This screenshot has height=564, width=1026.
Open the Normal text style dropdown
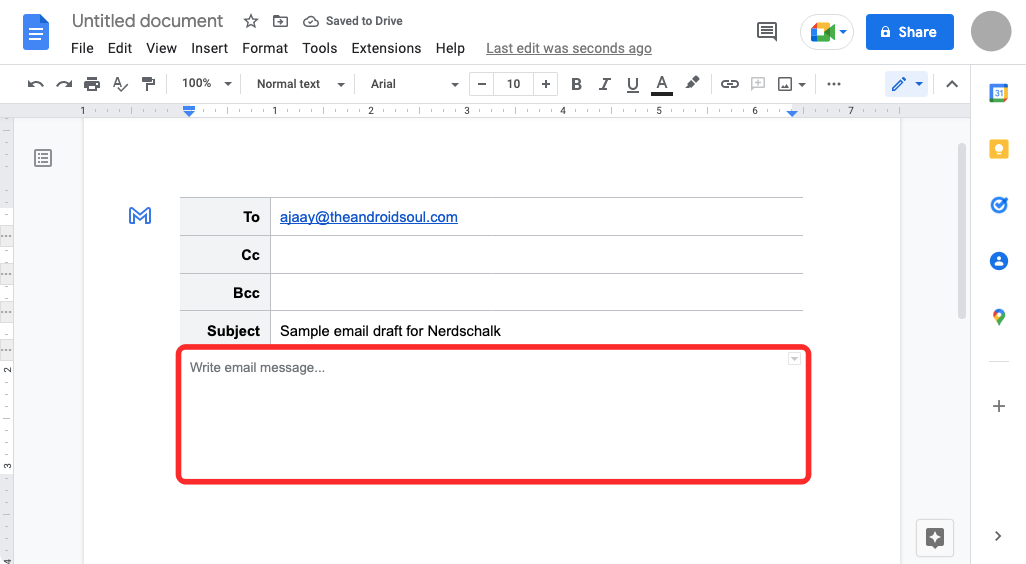[x=300, y=84]
